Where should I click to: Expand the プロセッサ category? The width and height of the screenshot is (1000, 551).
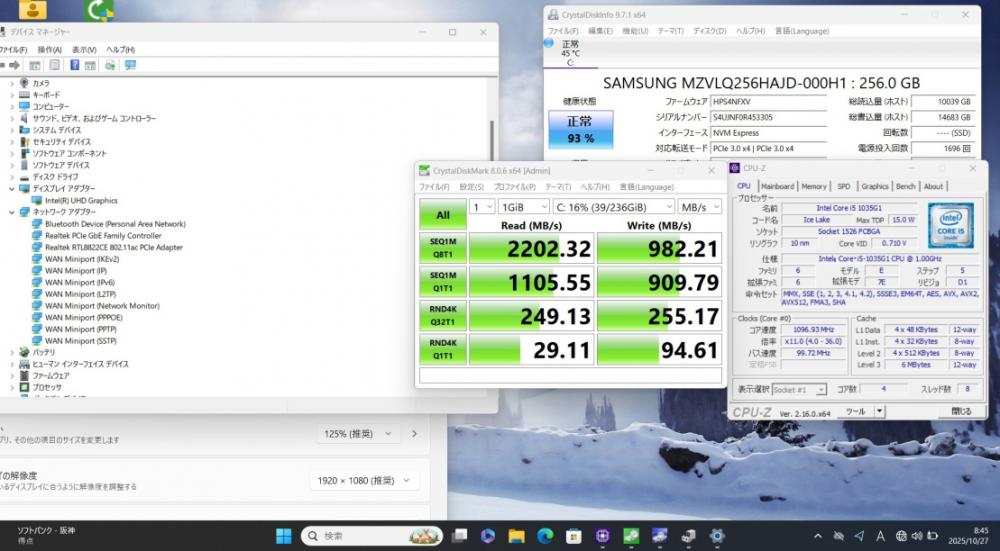pos(11,387)
